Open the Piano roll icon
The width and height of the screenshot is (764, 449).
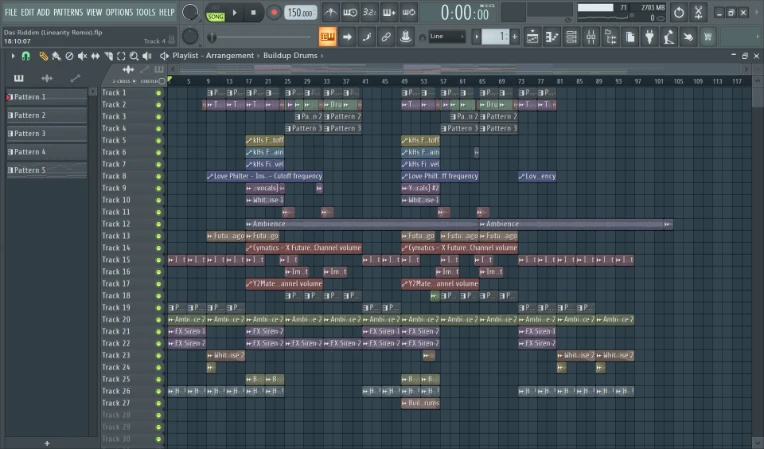coord(552,37)
